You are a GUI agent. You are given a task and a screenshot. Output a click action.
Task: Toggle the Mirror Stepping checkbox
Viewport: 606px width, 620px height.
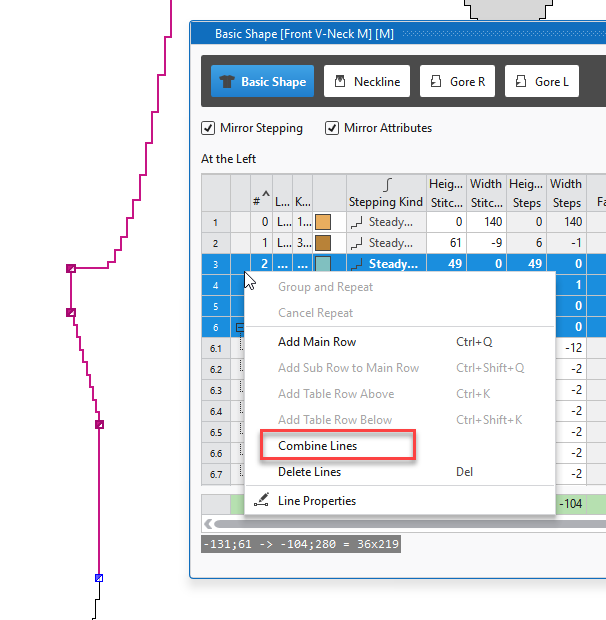pos(208,128)
